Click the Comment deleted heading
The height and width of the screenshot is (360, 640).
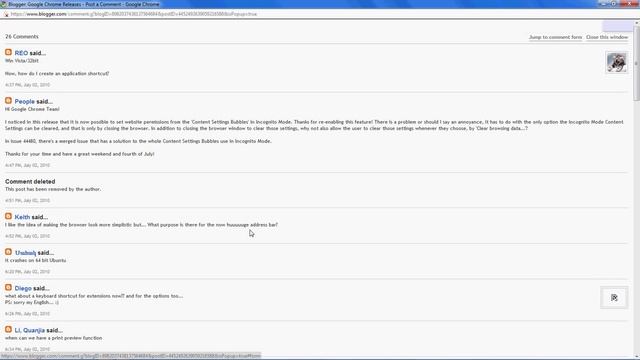pyautogui.click(x=30, y=182)
